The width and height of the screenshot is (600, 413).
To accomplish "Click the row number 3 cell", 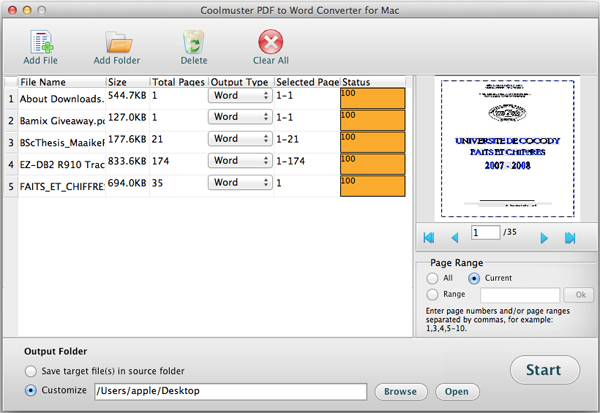I will tap(11, 143).
